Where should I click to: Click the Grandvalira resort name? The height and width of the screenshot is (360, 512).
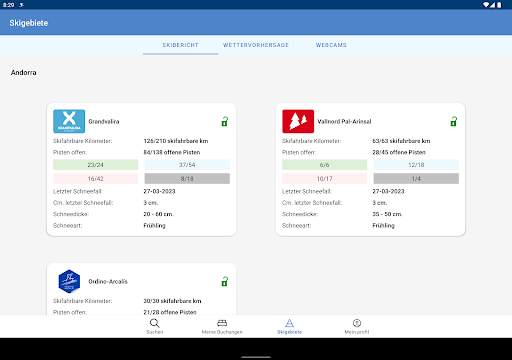pos(104,121)
